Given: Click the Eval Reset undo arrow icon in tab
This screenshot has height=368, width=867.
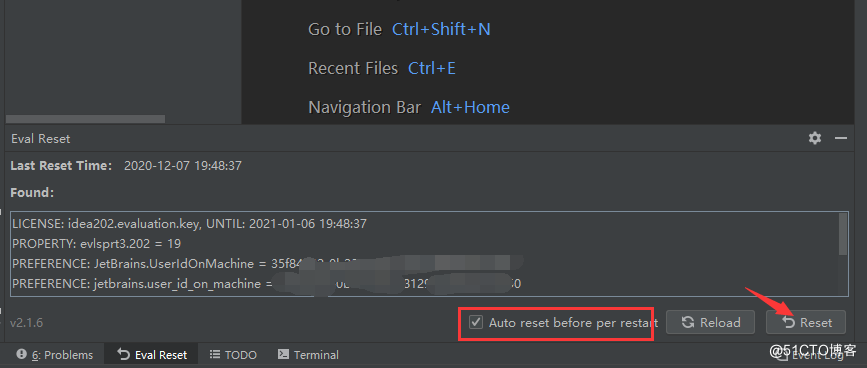Looking at the screenshot, I should [124, 354].
